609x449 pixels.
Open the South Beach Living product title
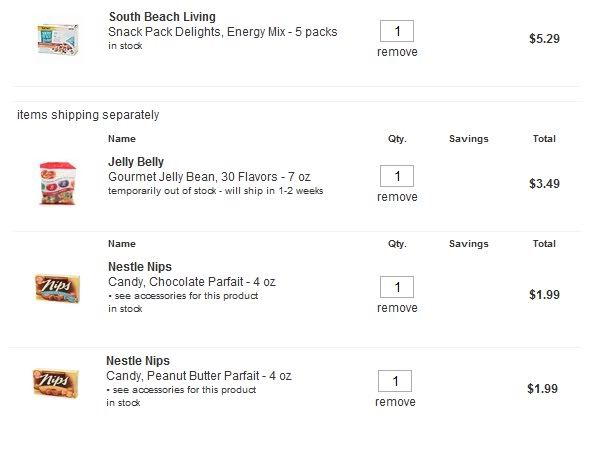pos(162,17)
